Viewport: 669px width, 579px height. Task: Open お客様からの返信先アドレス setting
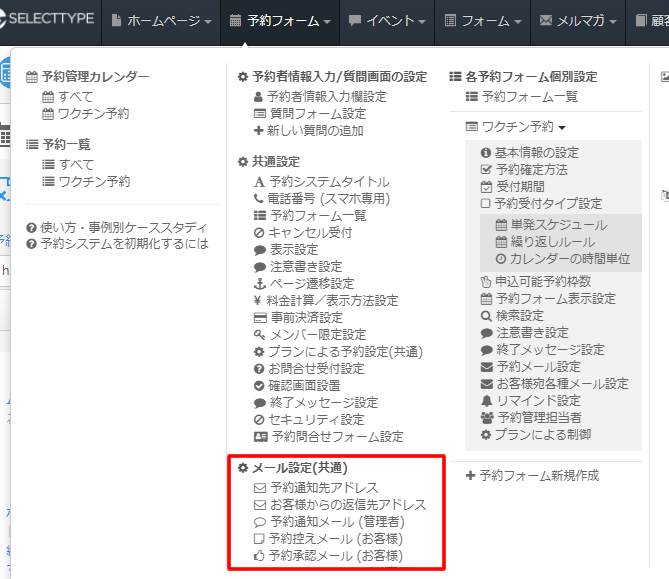point(347,505)
